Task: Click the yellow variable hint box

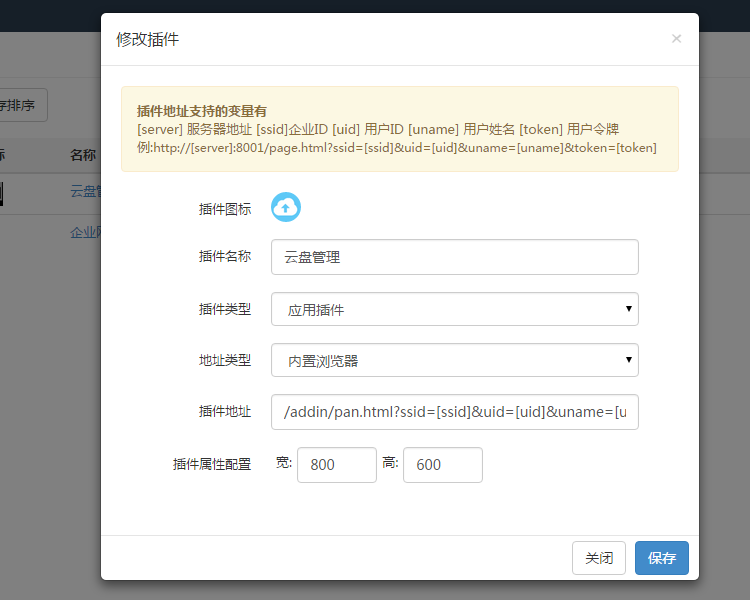Action: point(399,129)
